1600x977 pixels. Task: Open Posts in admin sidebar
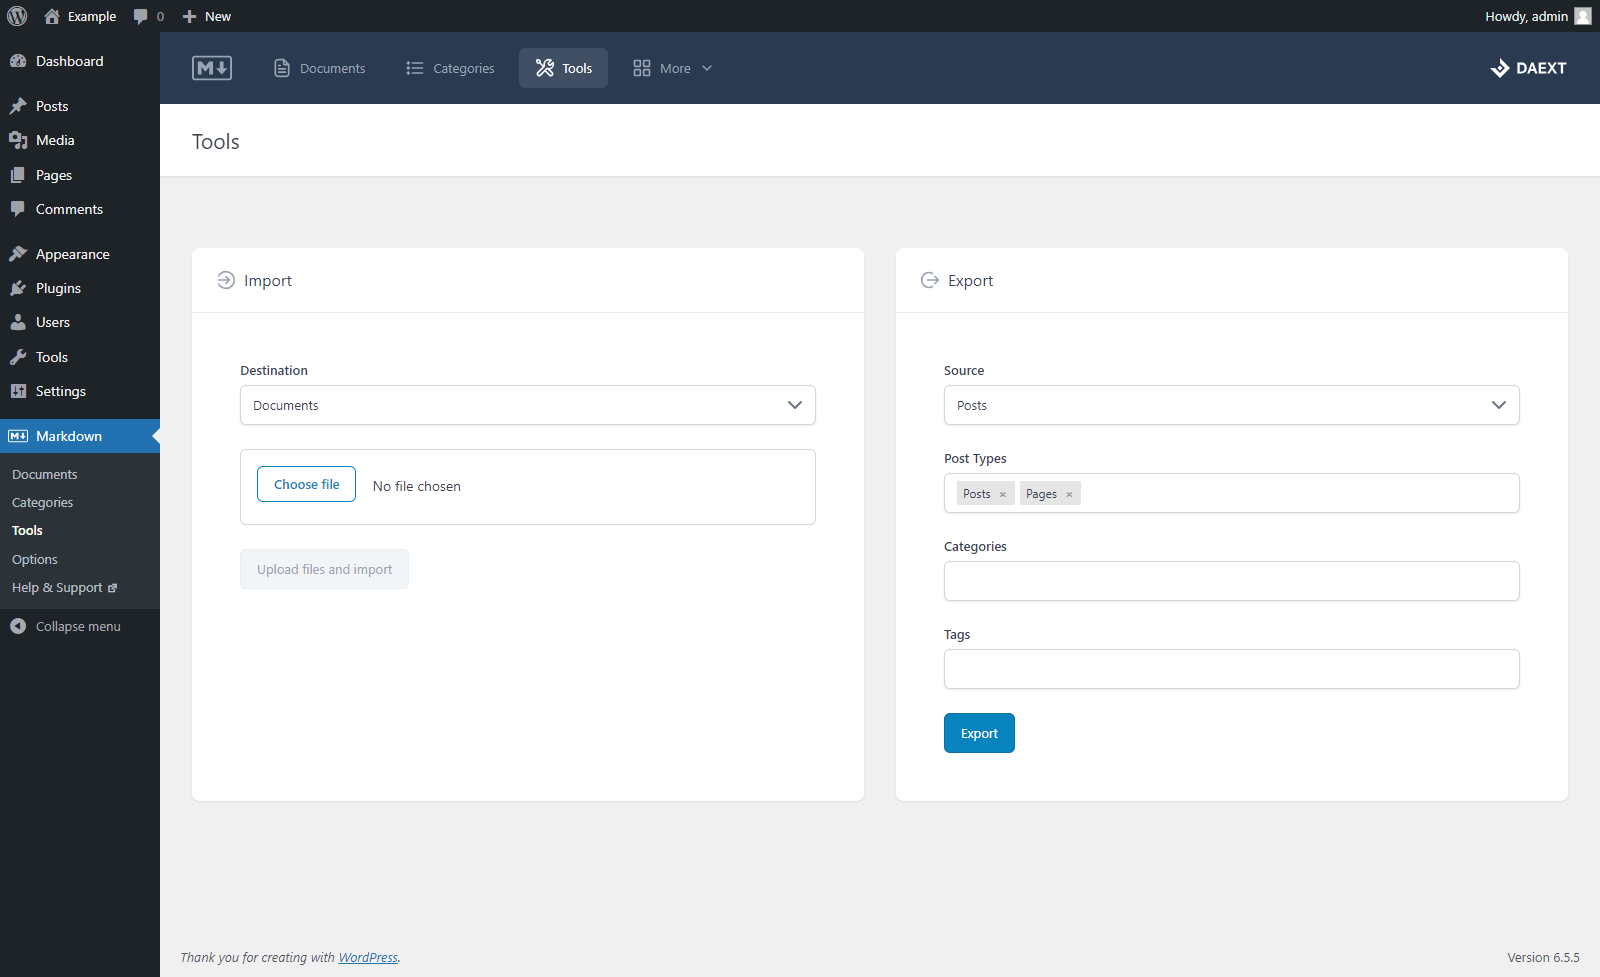click(x=80, y=106)
